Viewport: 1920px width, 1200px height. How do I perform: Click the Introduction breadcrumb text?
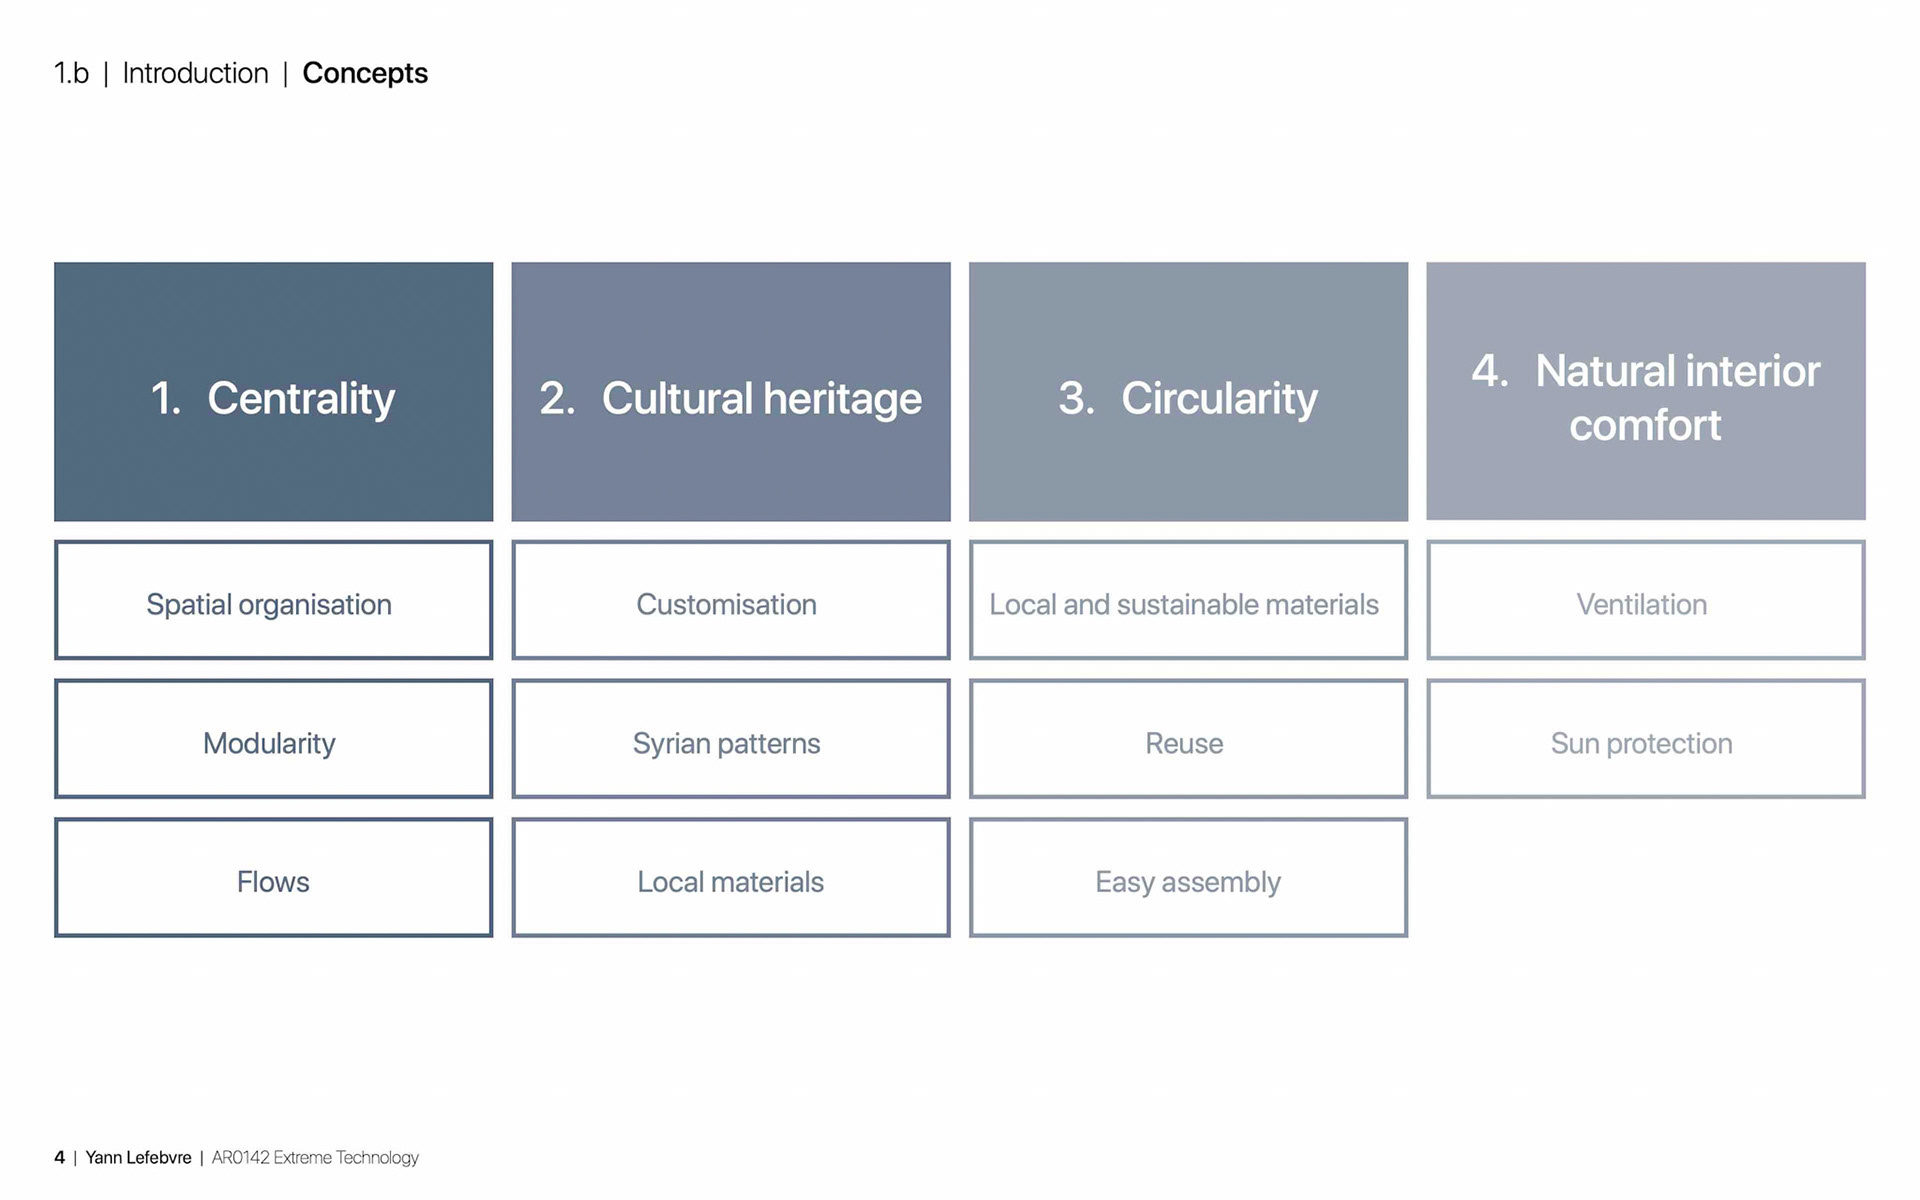pyautogui.click(x=195, y=74)
